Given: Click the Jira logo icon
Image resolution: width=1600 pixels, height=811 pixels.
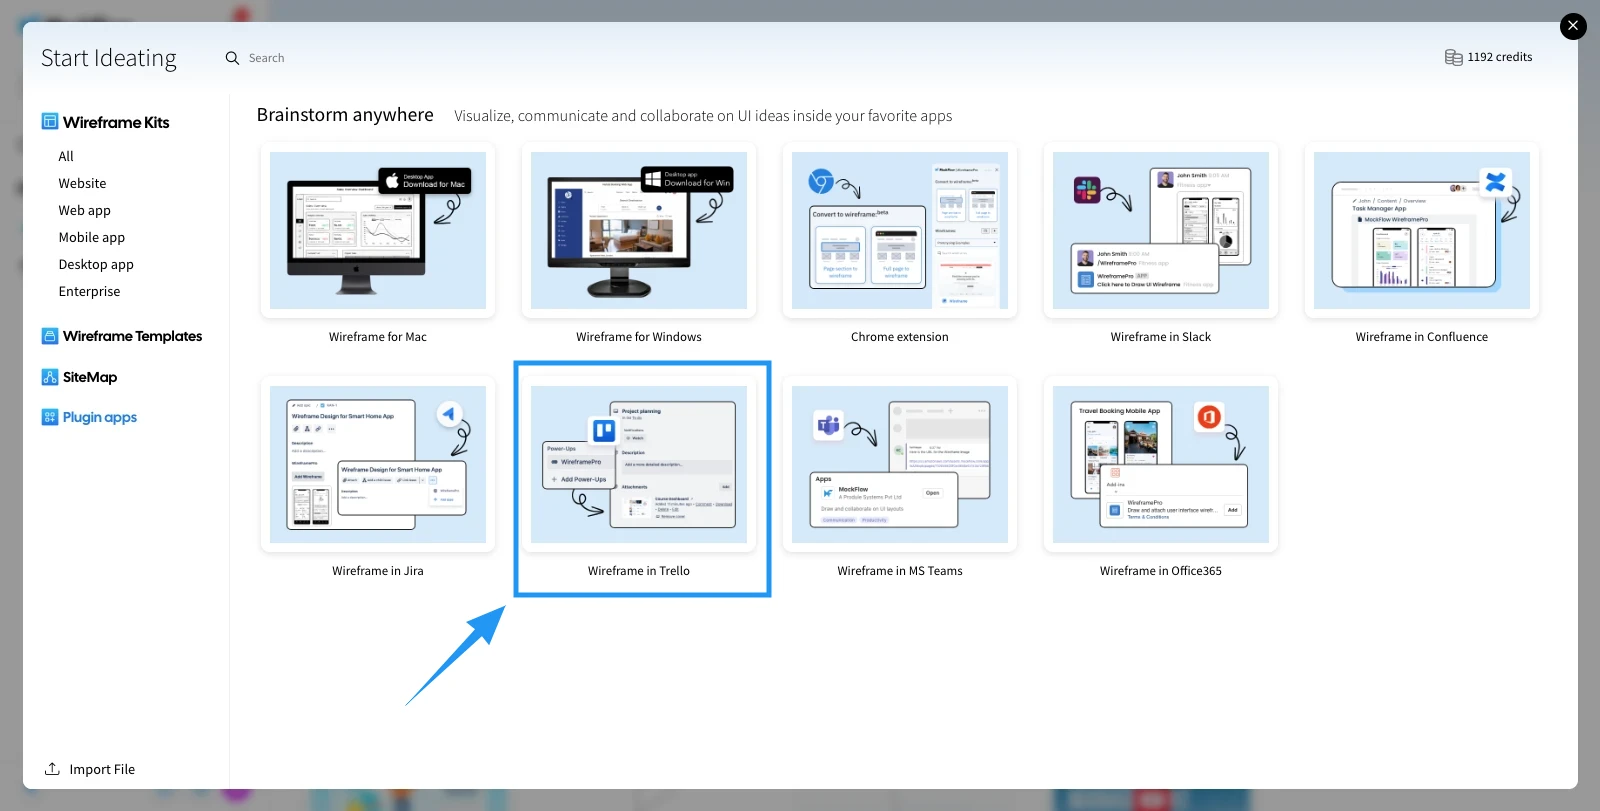Looking at the screenshot, I should [449, 414].
